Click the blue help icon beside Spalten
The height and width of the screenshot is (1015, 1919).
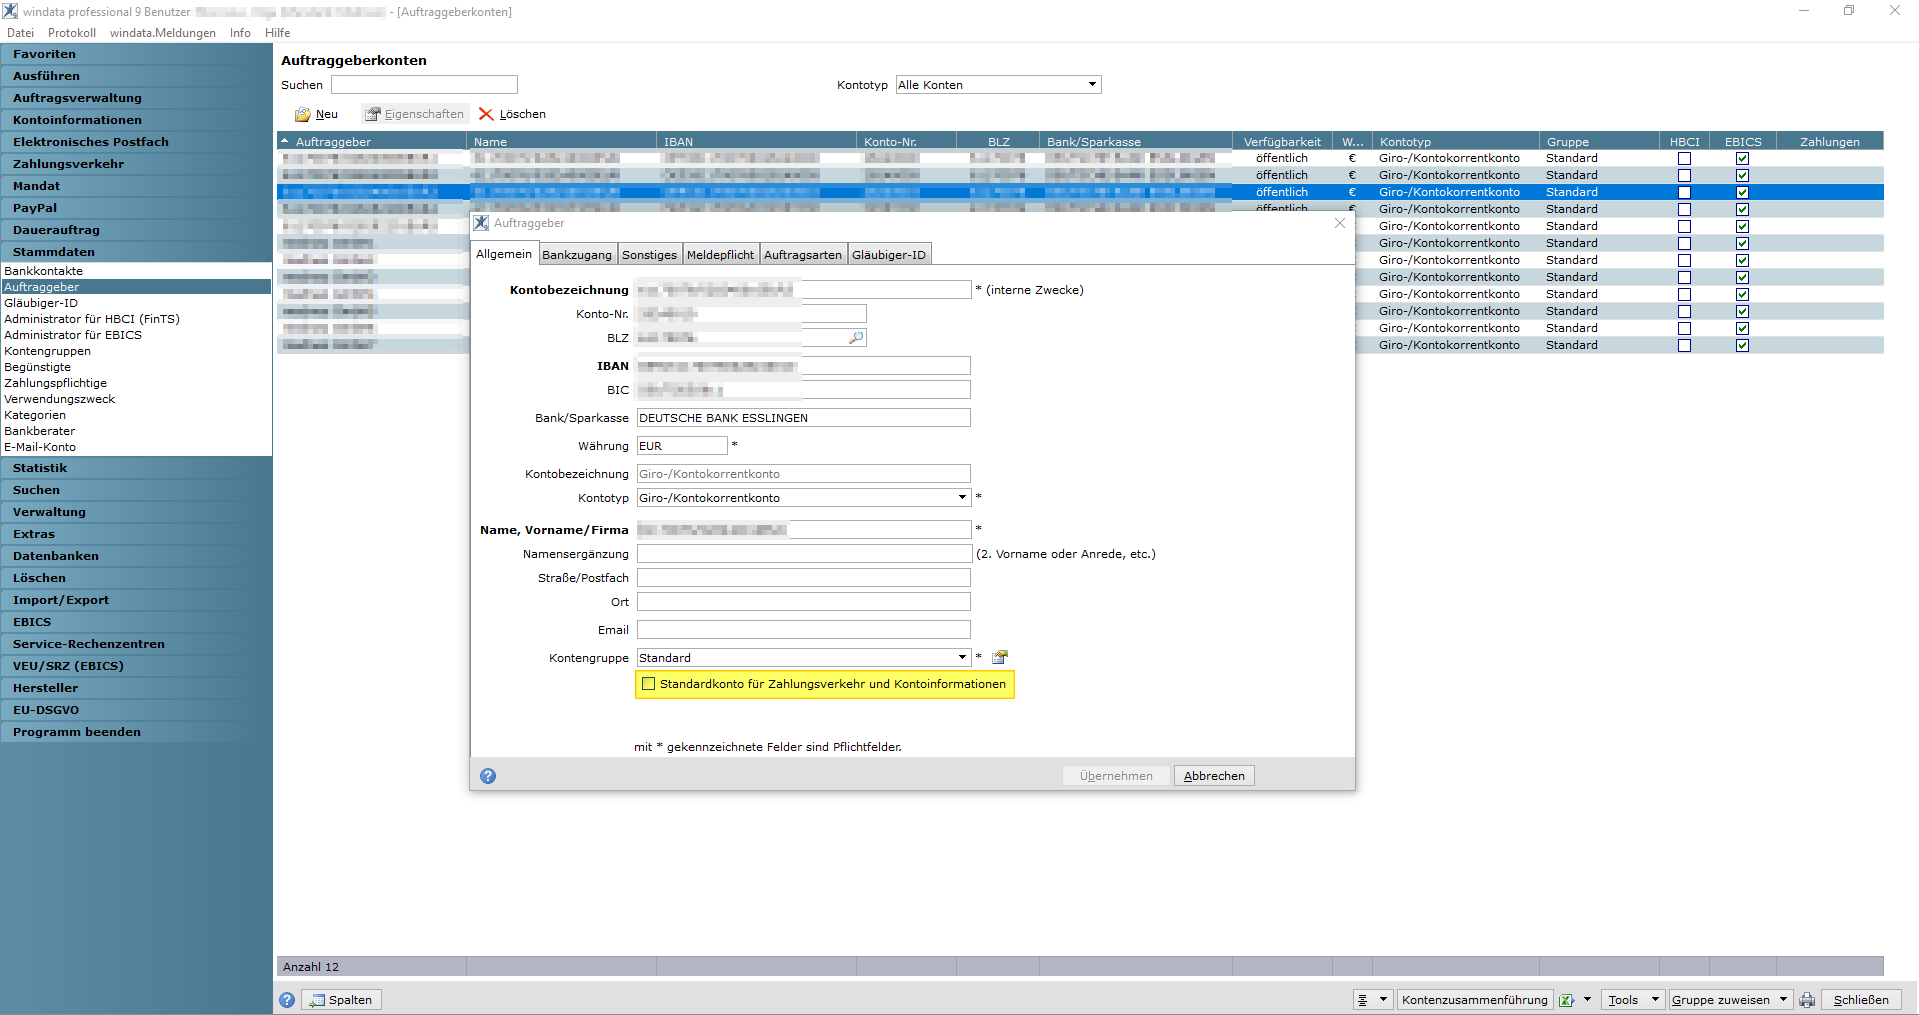click(287, 1000)
